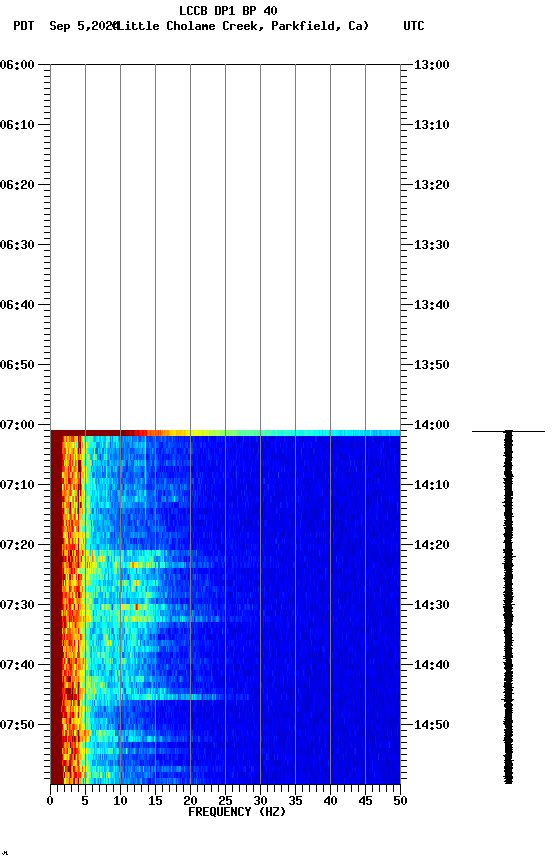Click the 40 Hz frequency axis label
This screenshot has height=864, width=552.
coord(331,801)
